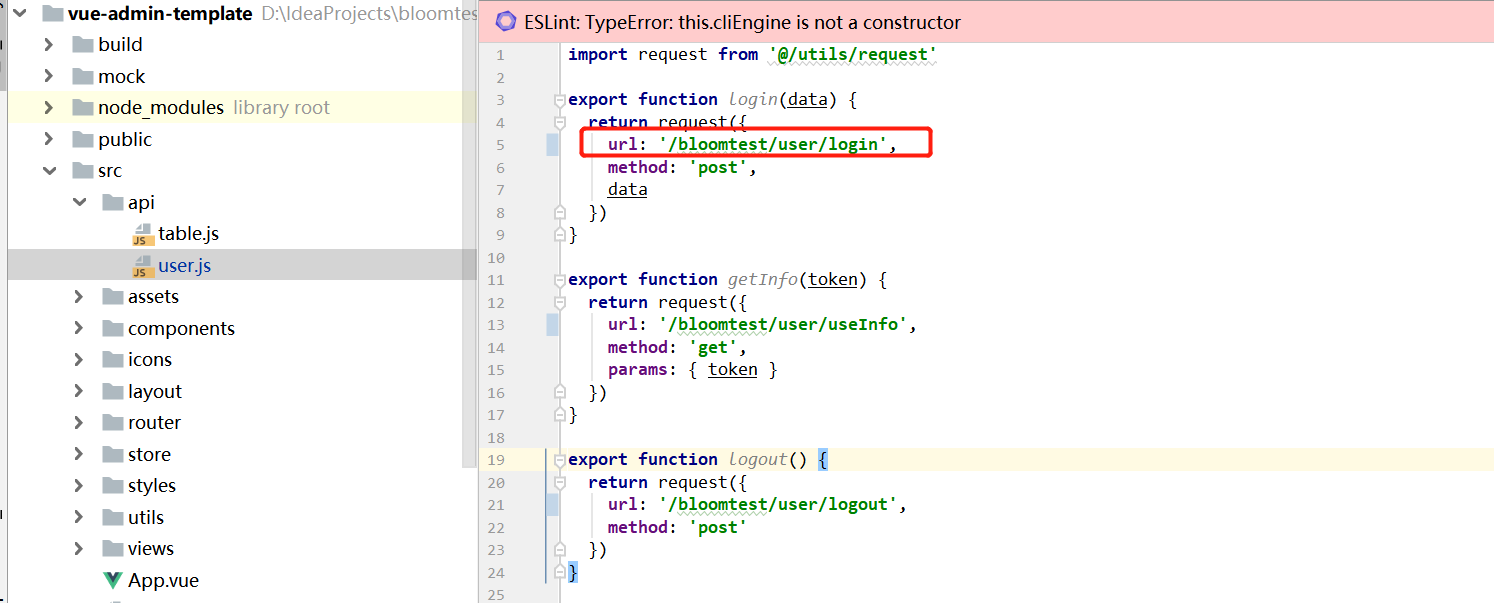Viewport: 1494px width, 603px height.
Task: Click the build folder icon
Action: pyautogui.click(x=82, y=45)
